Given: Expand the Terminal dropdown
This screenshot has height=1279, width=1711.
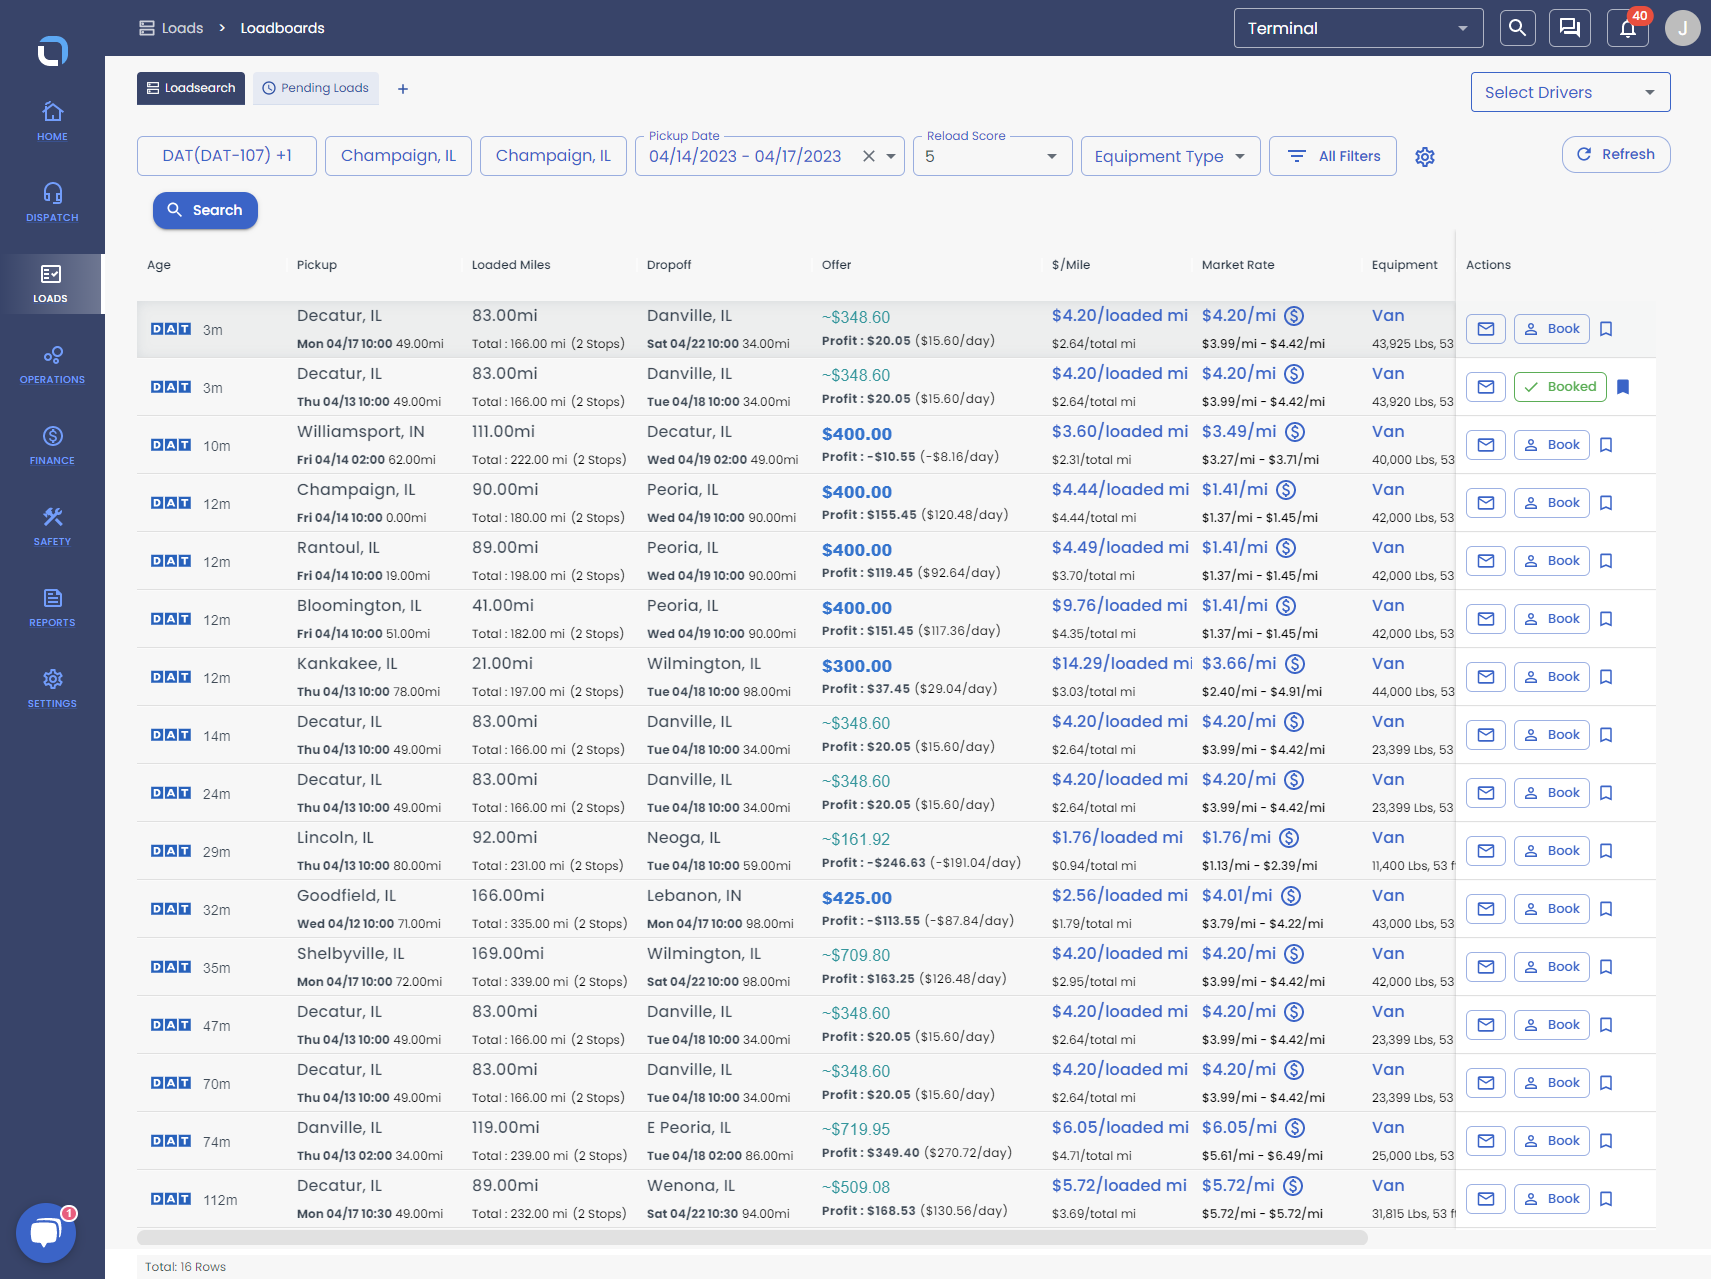Looking at the screenshot, I should pos(1358,28).
